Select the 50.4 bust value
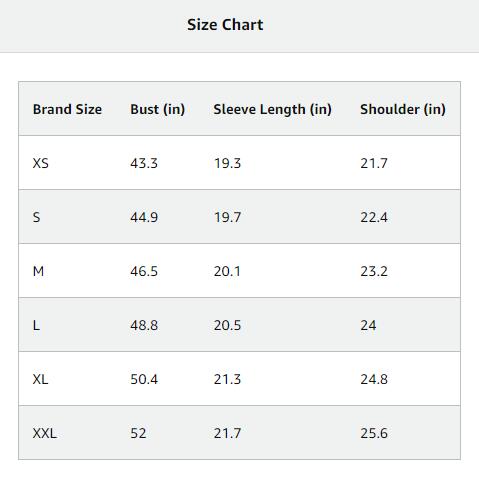 pos(144,379)
